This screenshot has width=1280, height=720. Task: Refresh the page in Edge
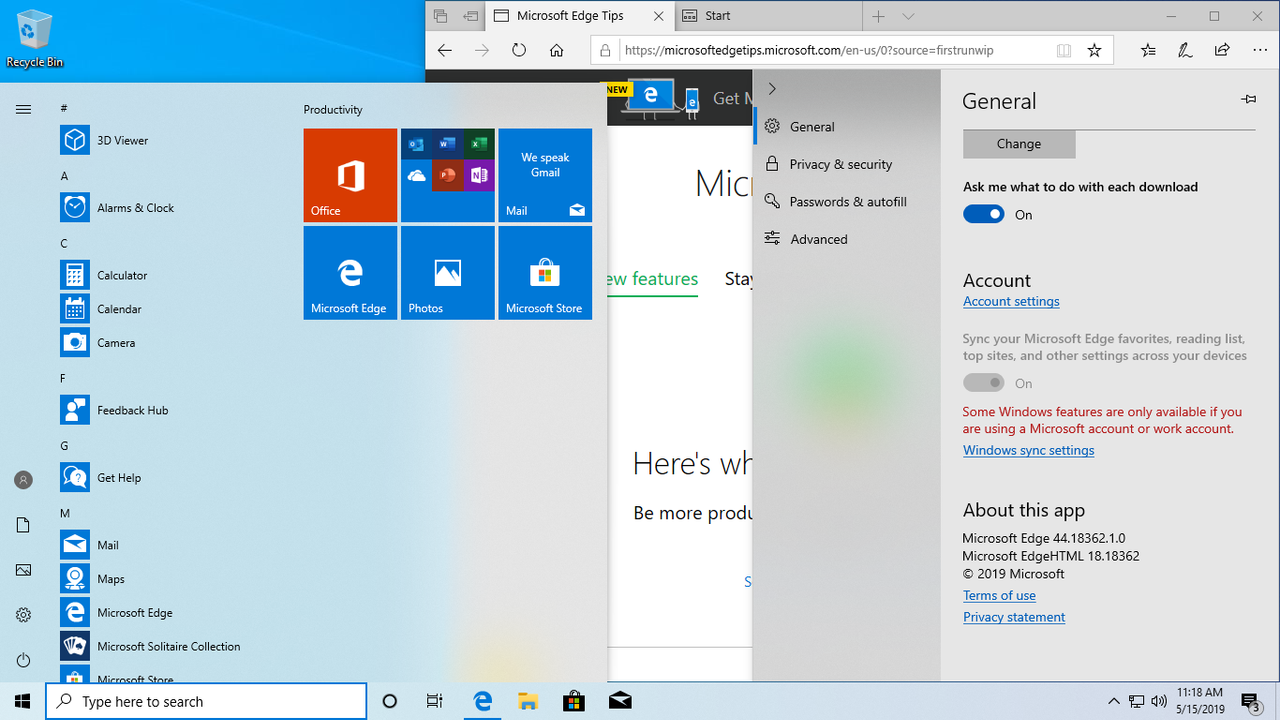(519, 50)
